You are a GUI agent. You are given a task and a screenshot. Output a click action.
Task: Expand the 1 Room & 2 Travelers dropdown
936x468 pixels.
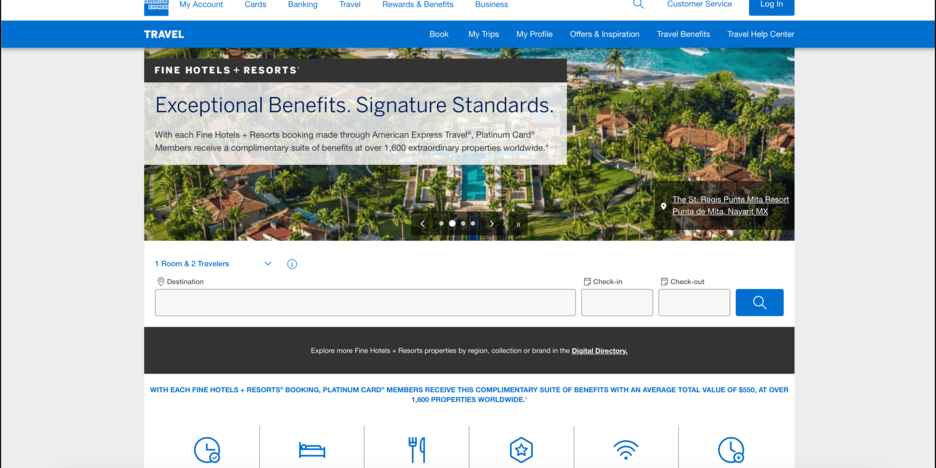[x=213, y=264]
